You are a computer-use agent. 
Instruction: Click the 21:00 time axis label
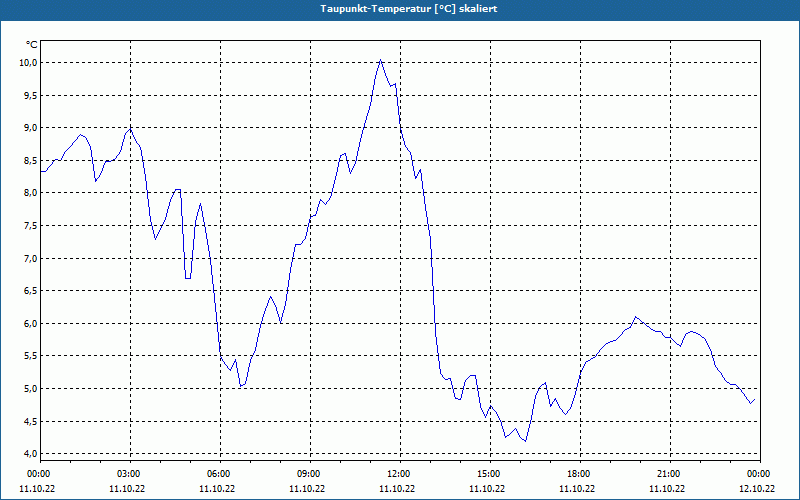click(670, 474)
